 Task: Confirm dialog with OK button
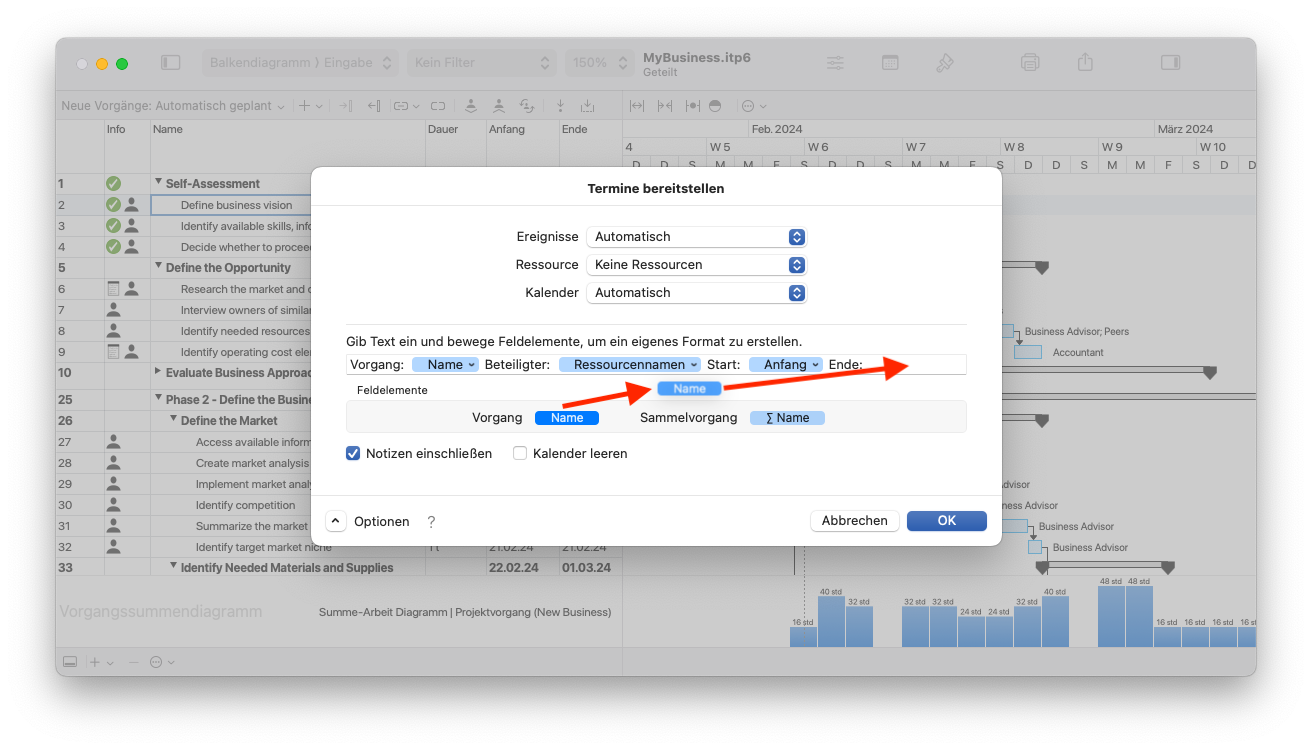(x=947, y=521)
